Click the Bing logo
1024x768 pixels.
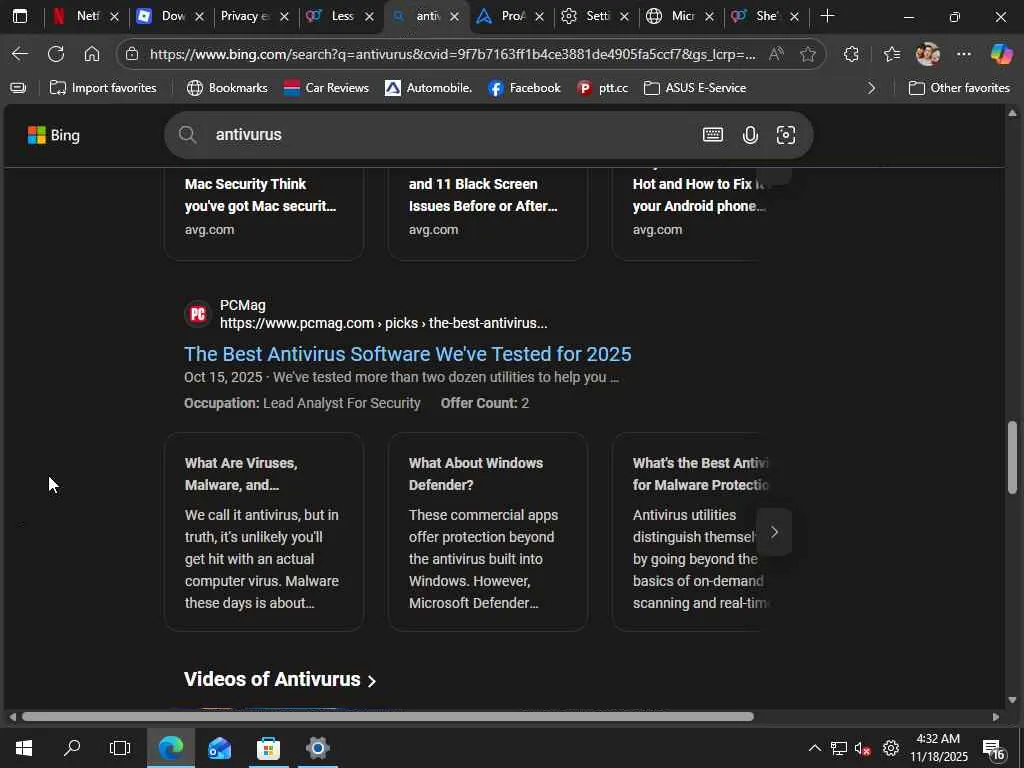point(54,135)
